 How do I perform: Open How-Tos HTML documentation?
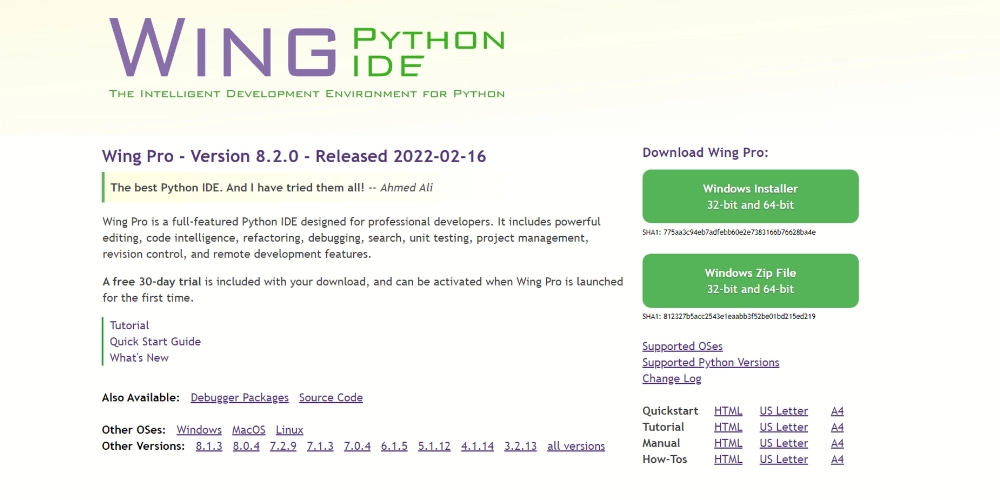point(728,460)
